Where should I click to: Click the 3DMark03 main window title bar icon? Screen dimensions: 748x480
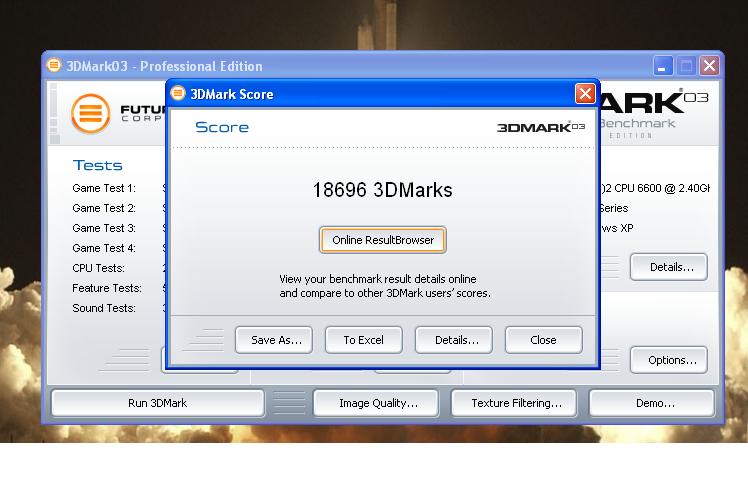(x=54, y=65)
